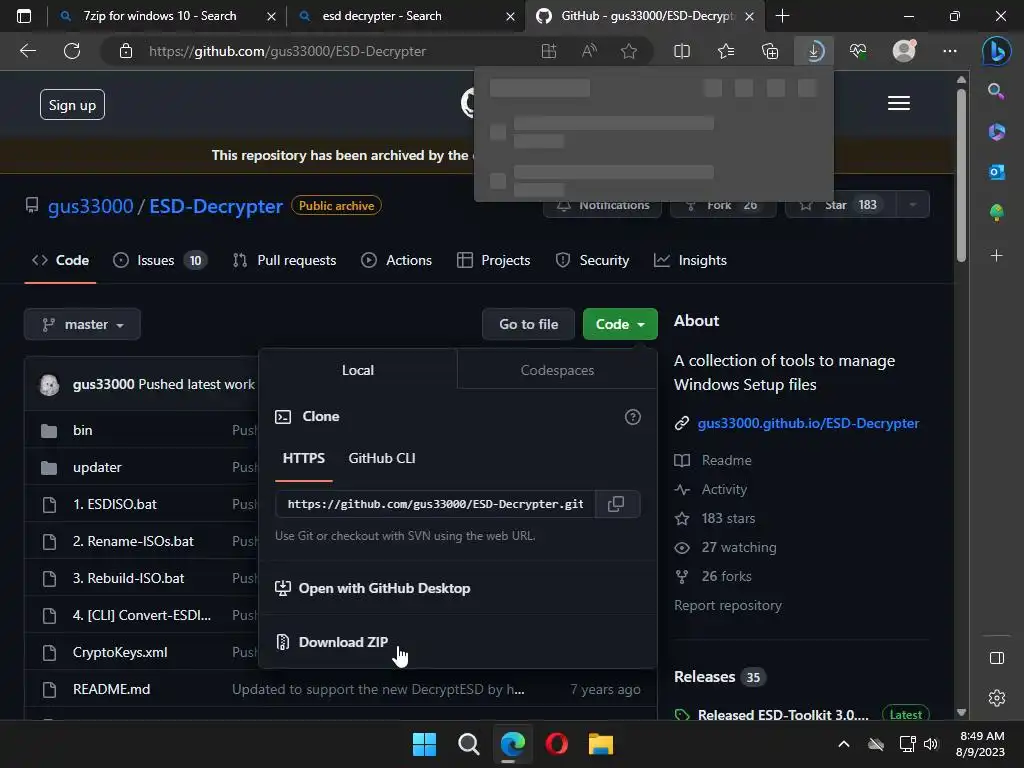Click the Go to file button
This screenshot has width=1024, height=768.
tap(528, 324)
